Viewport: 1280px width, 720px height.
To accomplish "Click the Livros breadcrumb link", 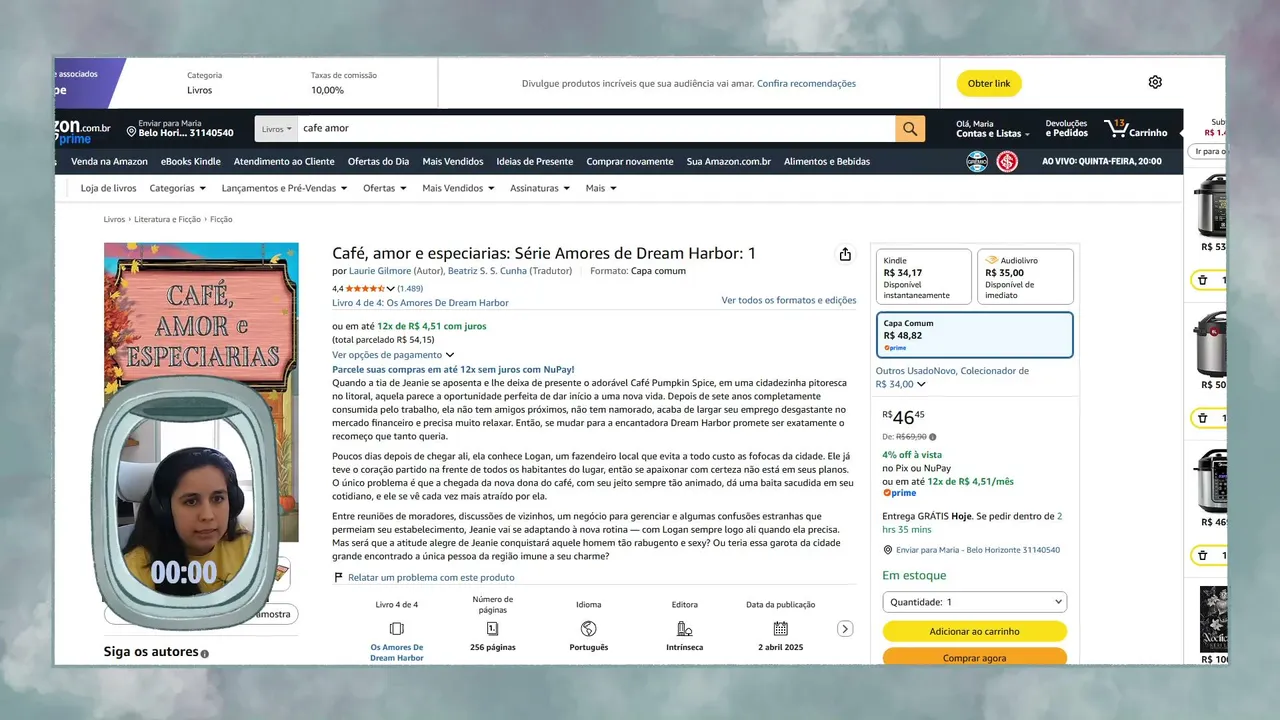I will tap(114, 219).
